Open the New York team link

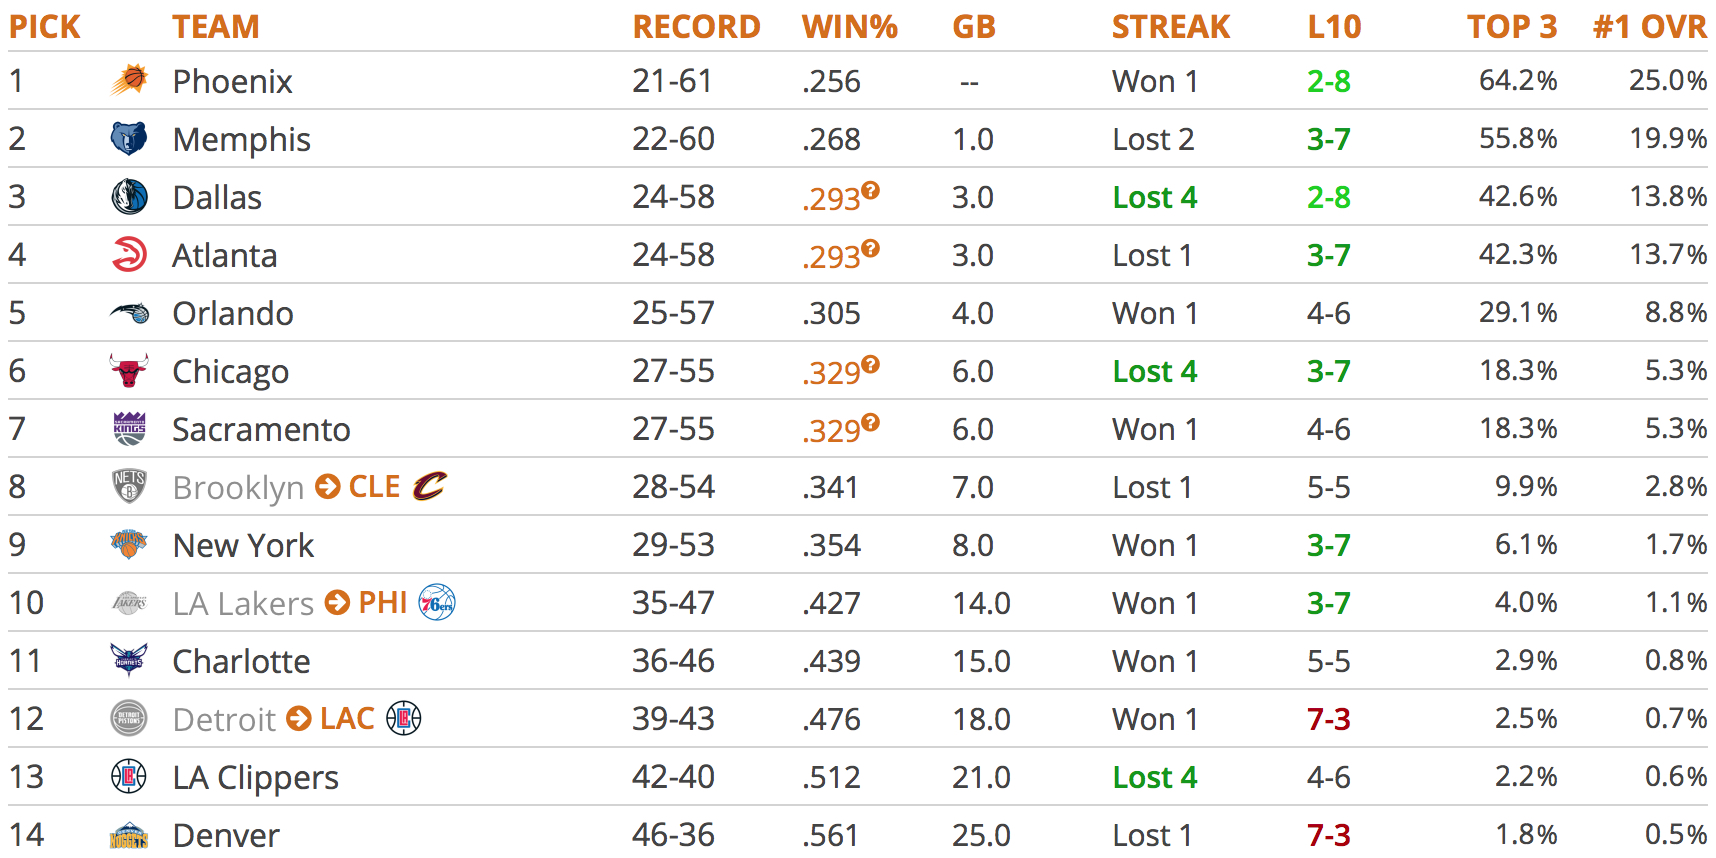pyautogui.click(x=243, y=545)
